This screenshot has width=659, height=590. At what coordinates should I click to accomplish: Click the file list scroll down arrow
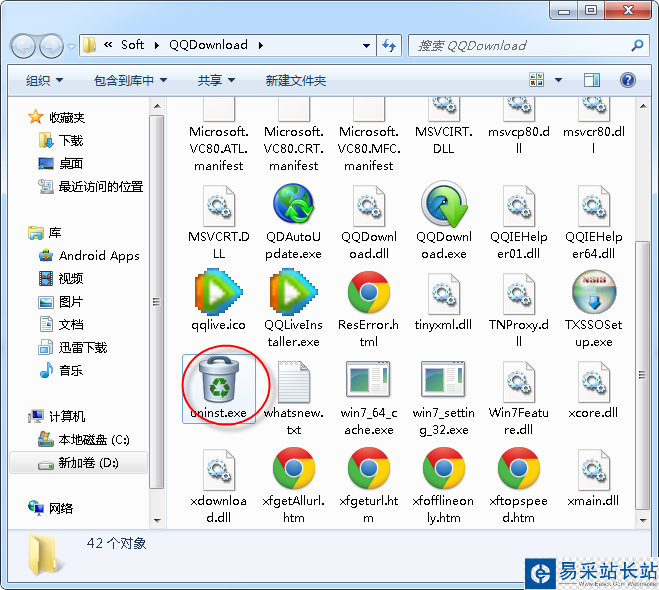pyautogui.click(x=643, y=520)
